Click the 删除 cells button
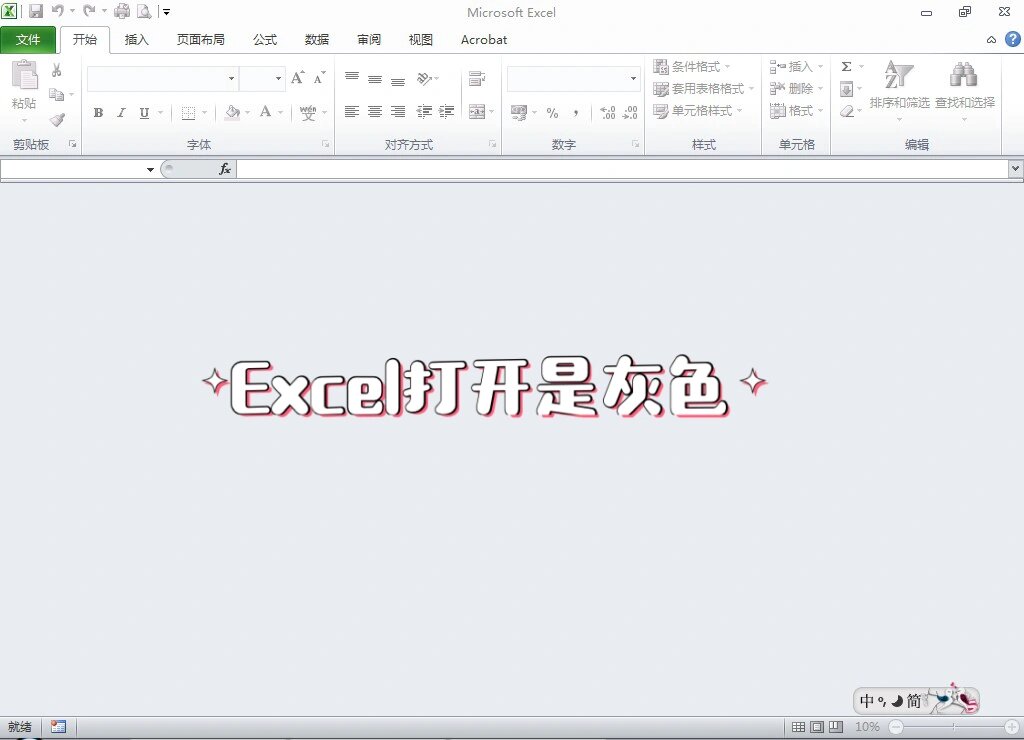 pos(796,89)
